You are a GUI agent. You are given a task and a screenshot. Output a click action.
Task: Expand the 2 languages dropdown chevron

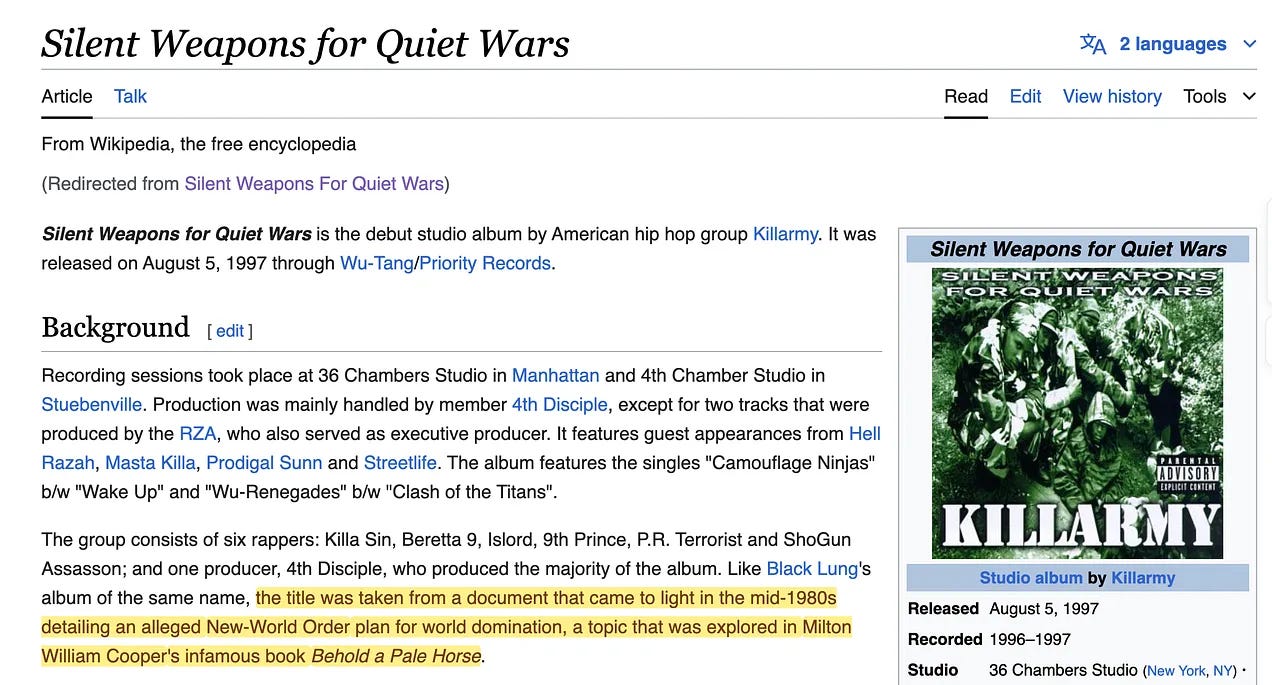tap(1249, 44)
